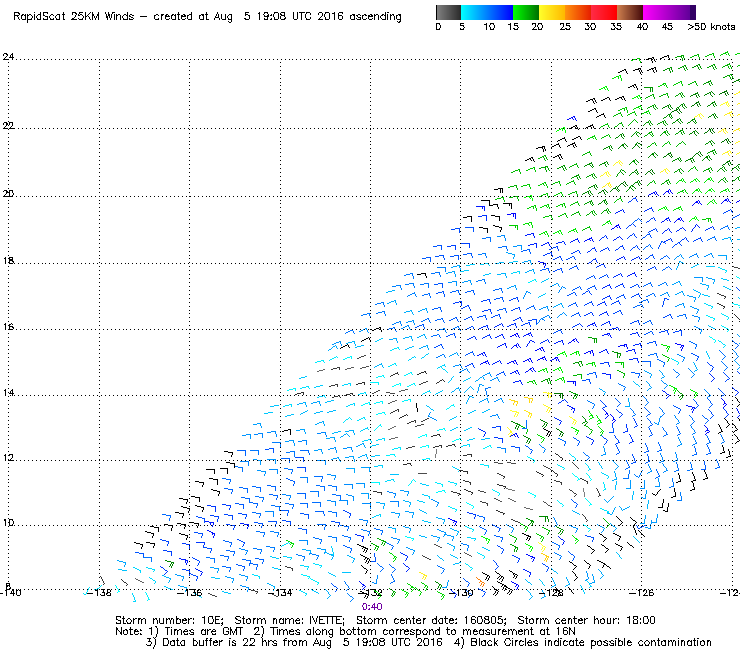The image size is (740, 650).
Task: Click the note 'Times are GMT'
Action: point(204,632)
